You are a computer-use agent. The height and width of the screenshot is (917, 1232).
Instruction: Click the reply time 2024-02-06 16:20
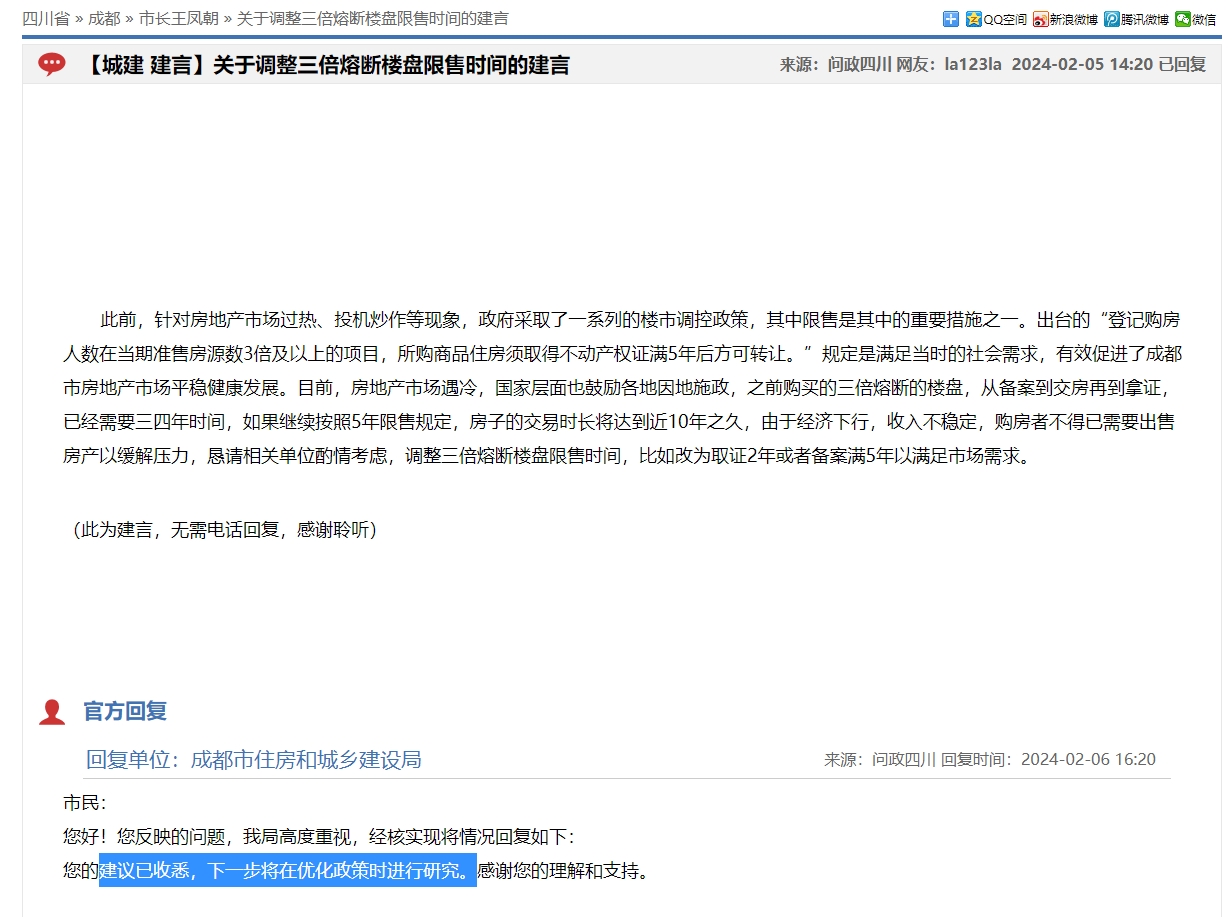pos(1088,760)
